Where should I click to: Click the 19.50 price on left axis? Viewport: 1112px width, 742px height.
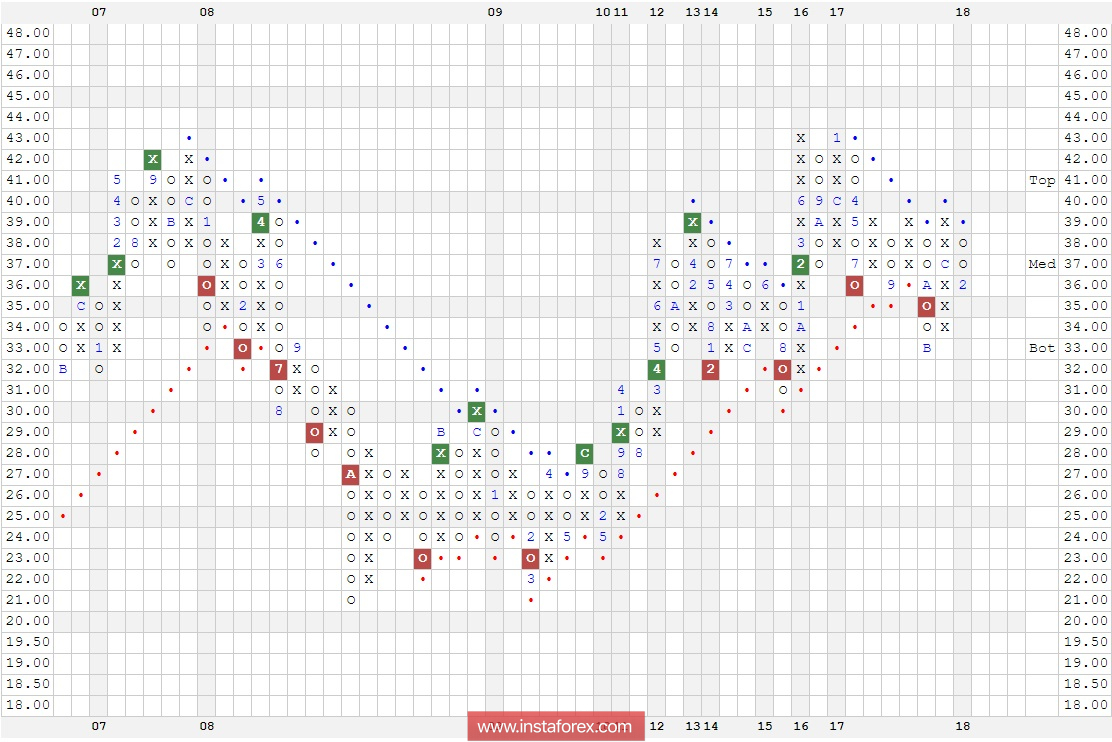tap(28, 642)
